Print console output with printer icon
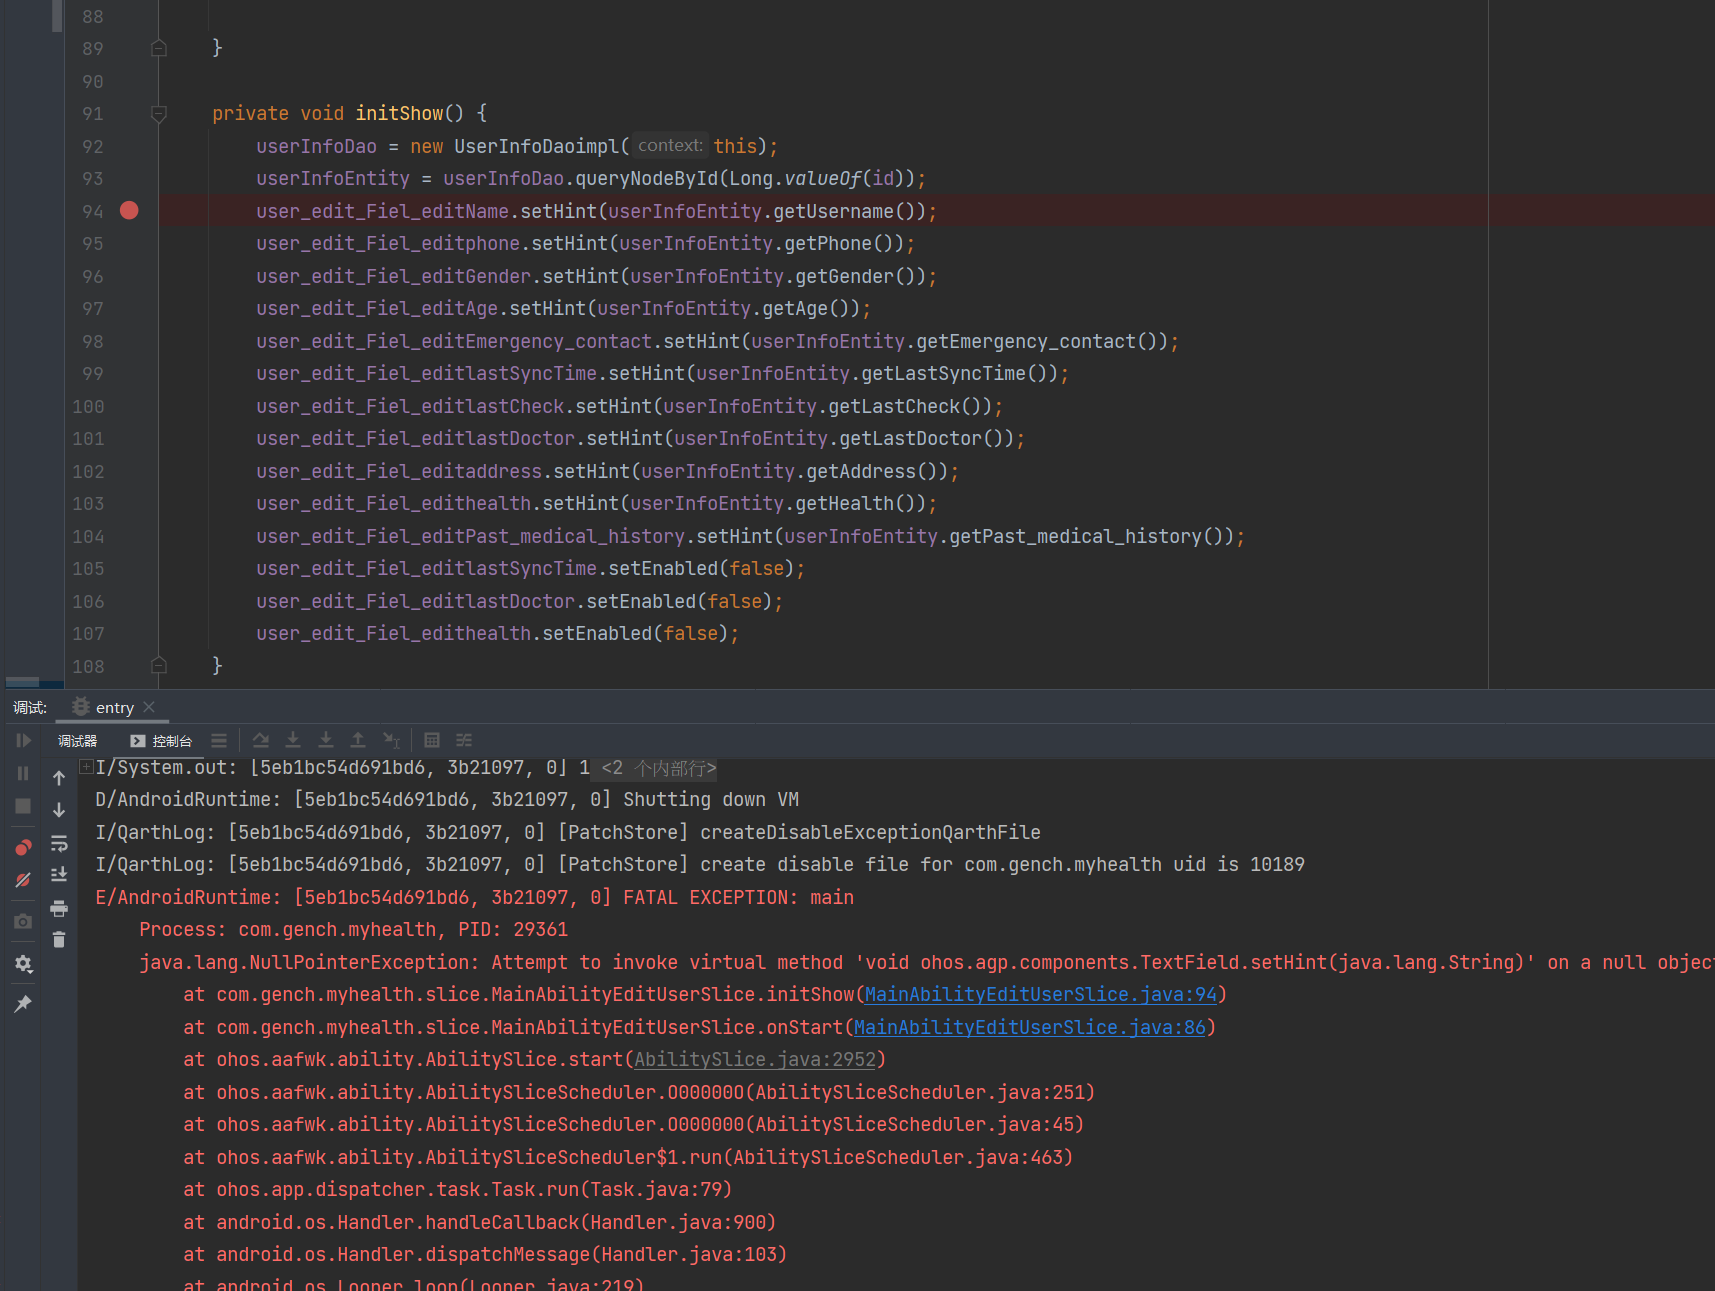1715x1291 pixels. click(59, 908)
